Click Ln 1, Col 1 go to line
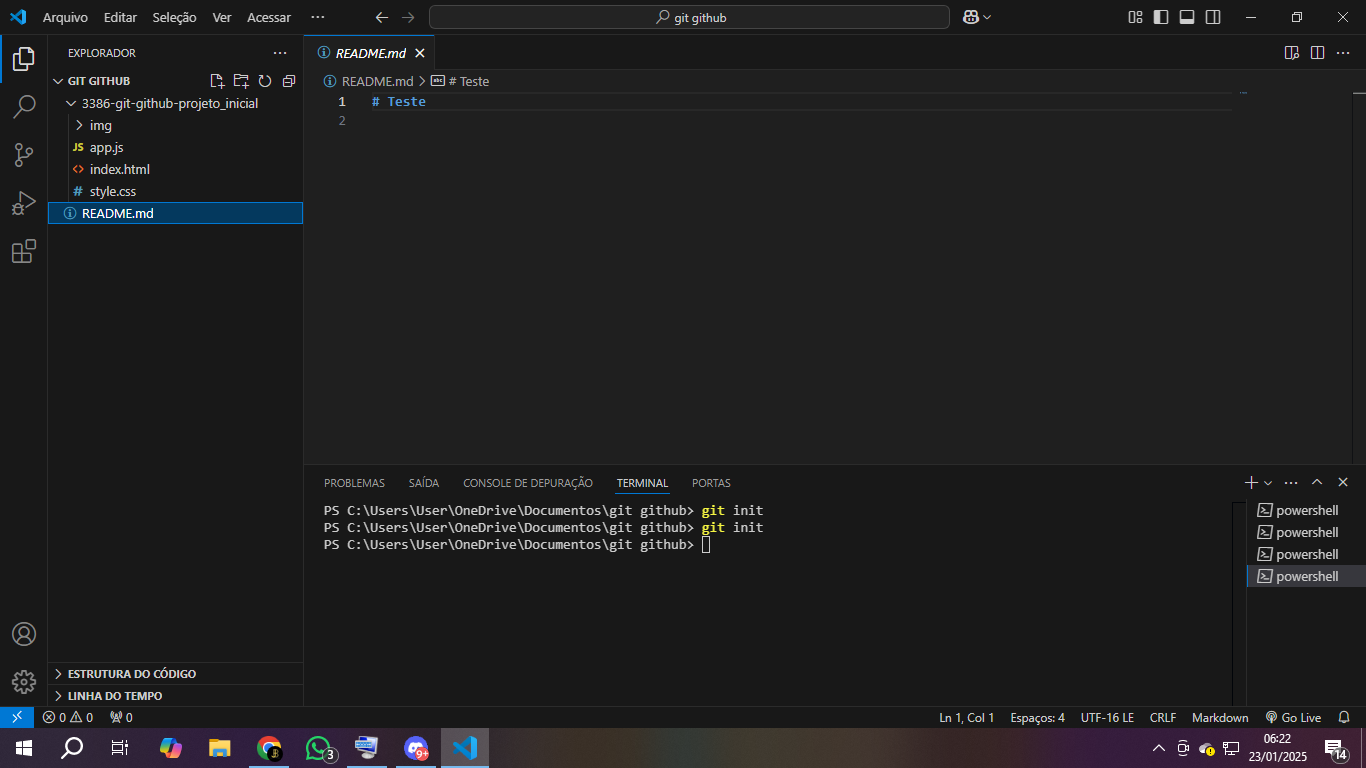Screen dimensions: 1366x768 click(x=966, y=717)
